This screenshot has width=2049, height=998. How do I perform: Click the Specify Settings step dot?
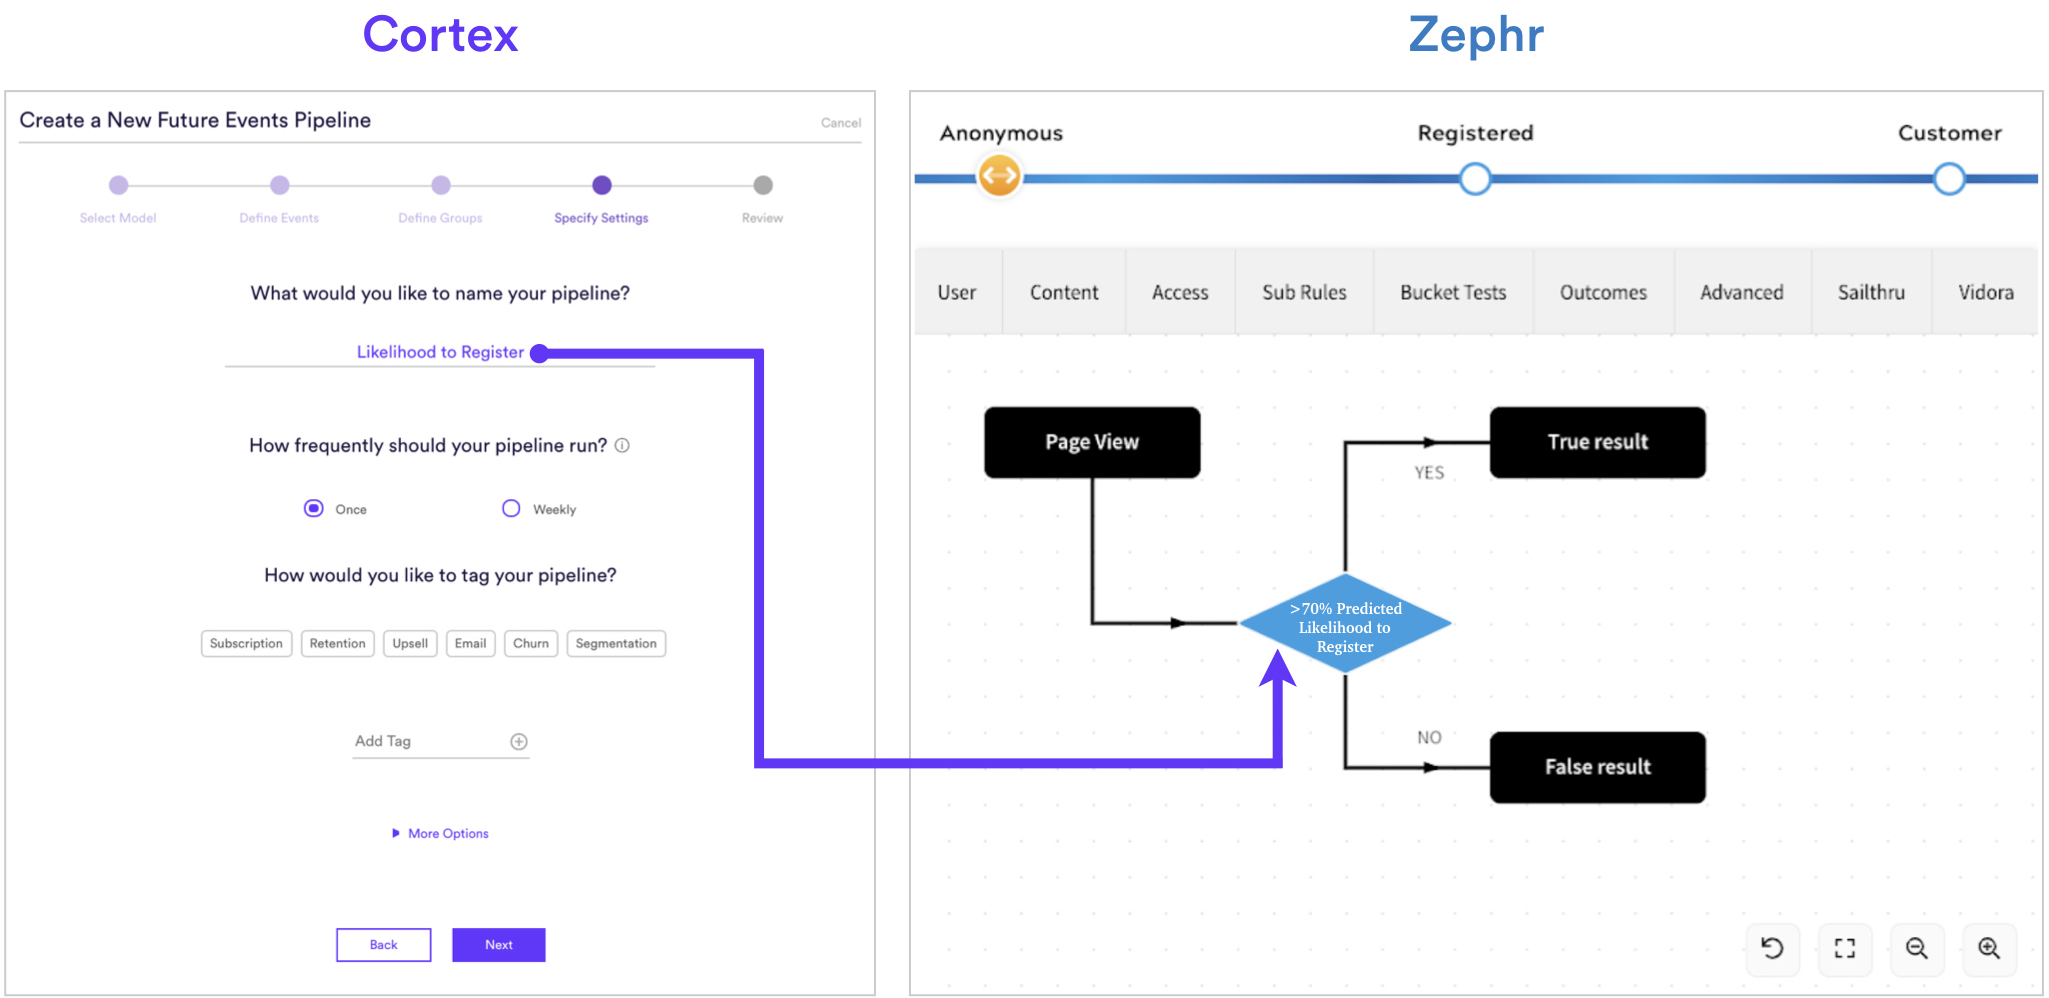602,185
